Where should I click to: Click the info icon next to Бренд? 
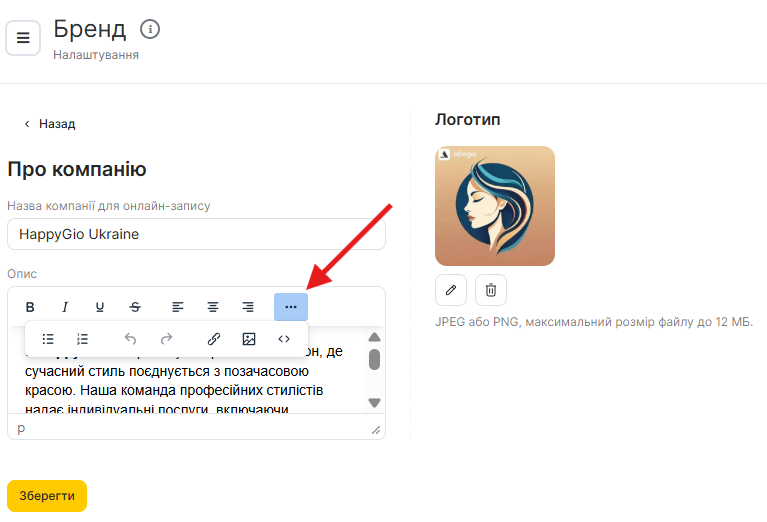pos(150,28)
